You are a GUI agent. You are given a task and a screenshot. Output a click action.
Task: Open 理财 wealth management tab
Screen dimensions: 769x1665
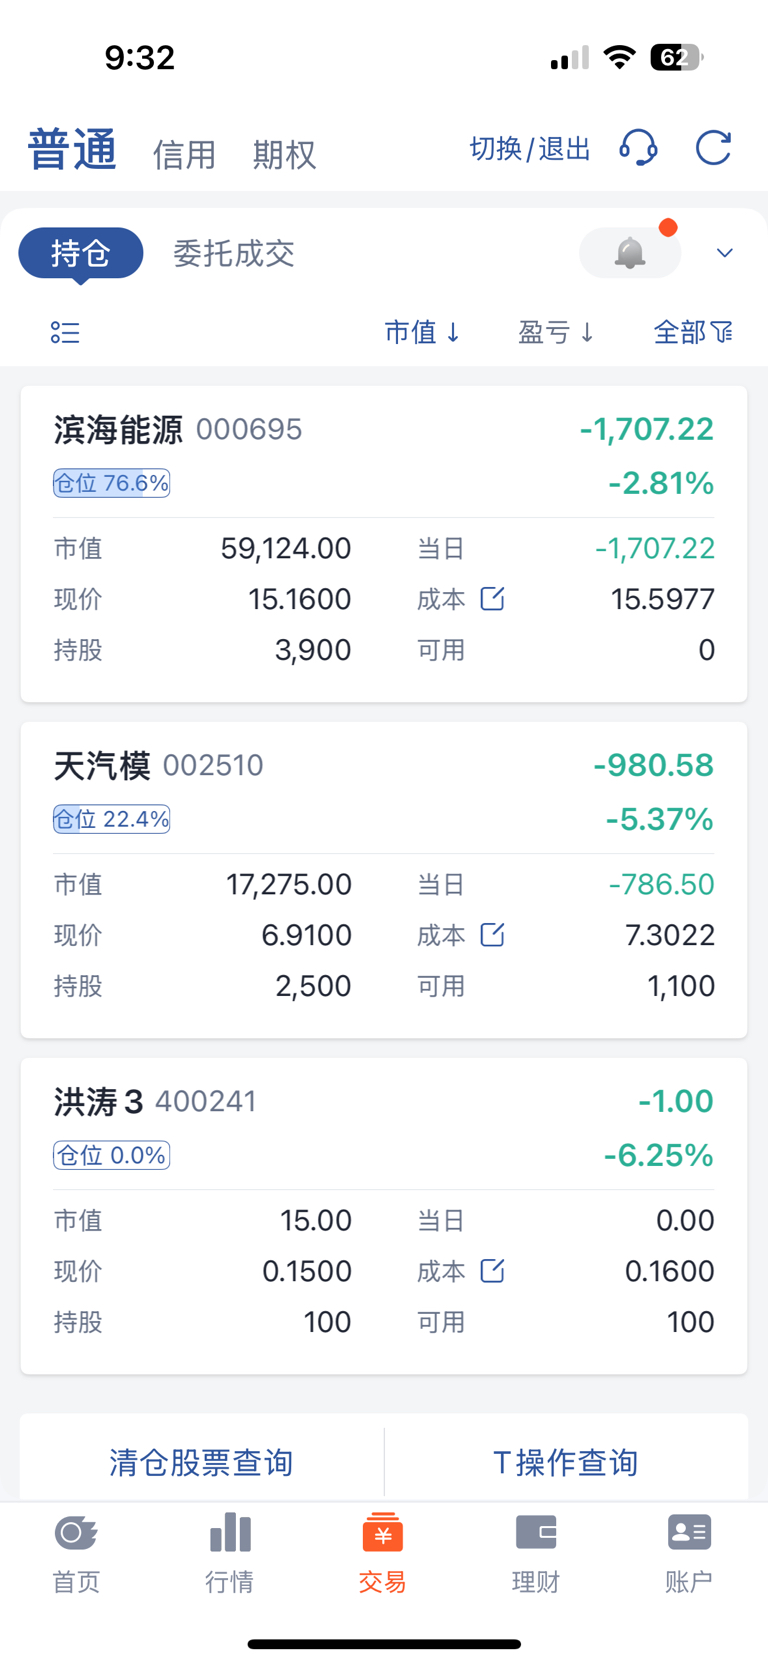click(536, 1553)
